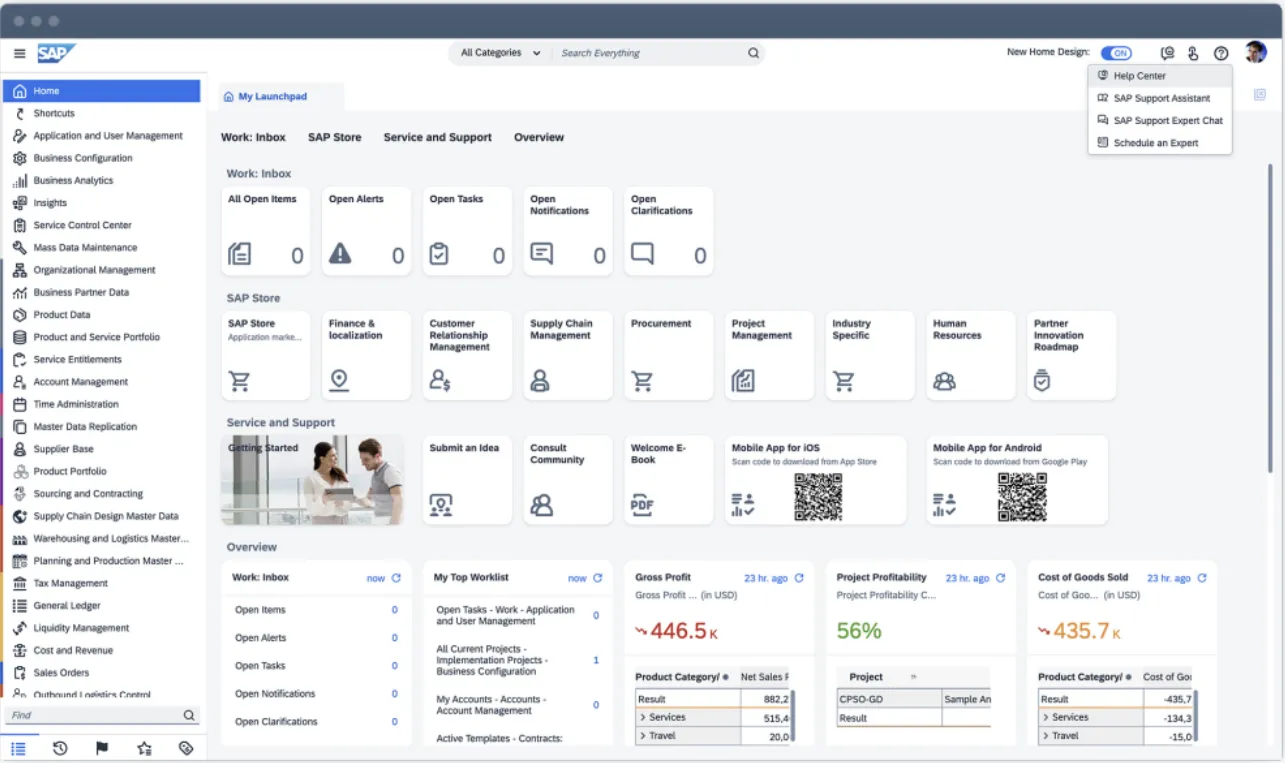Open the hamburger navigation menu icon
The image size is (1285, 763).
tap(19, 53)
